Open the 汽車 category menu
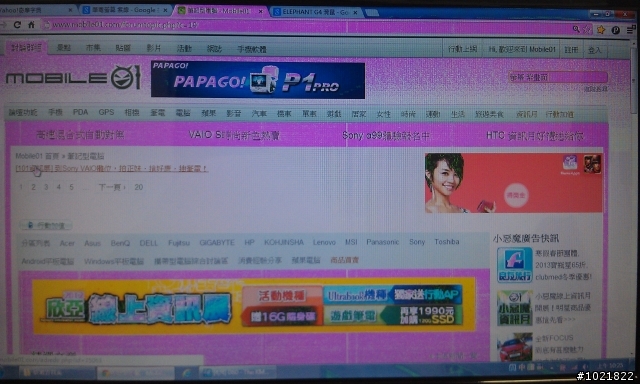 259,113
